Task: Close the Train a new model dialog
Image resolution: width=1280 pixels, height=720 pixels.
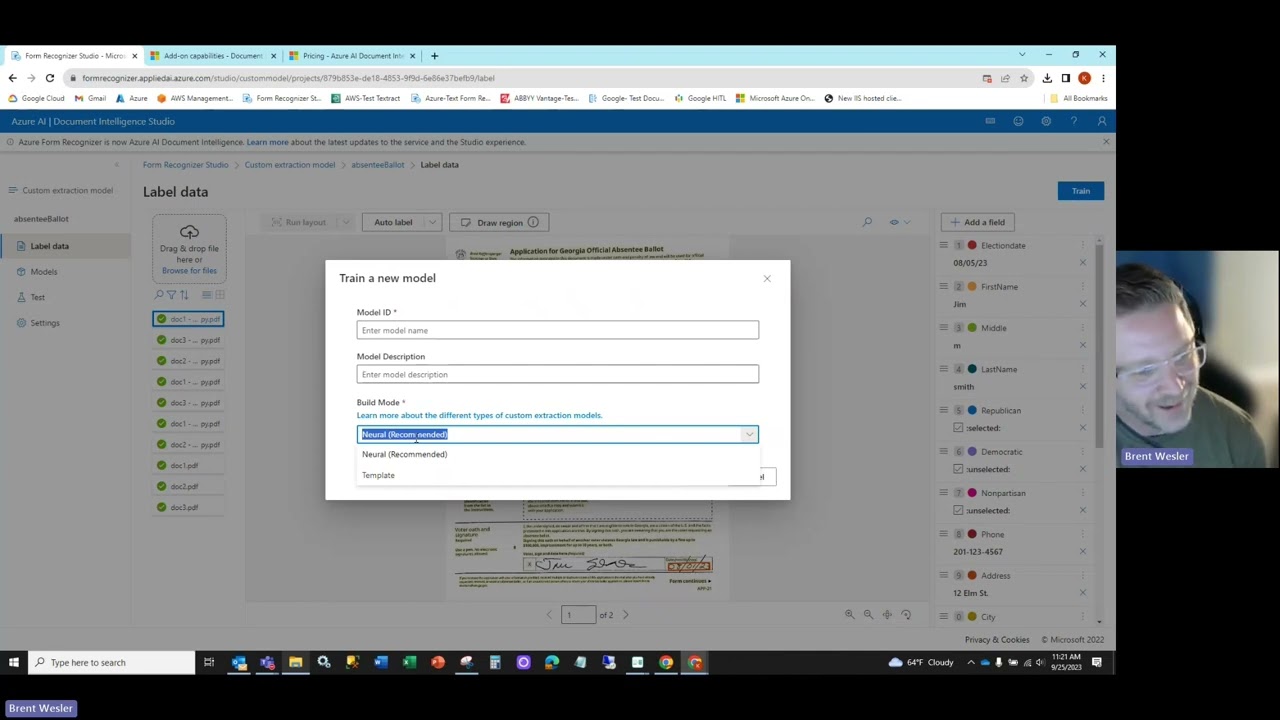Action: coord(767,278)
